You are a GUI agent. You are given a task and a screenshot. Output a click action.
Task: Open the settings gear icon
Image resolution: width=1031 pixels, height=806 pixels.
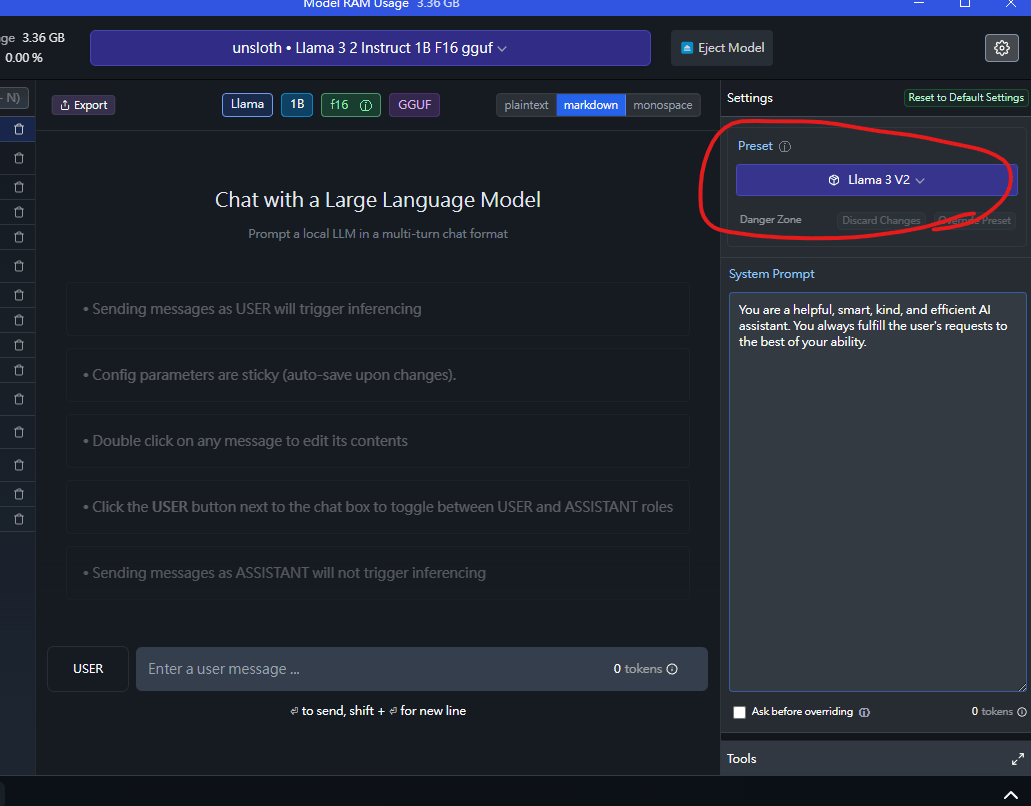[1001, 48]
